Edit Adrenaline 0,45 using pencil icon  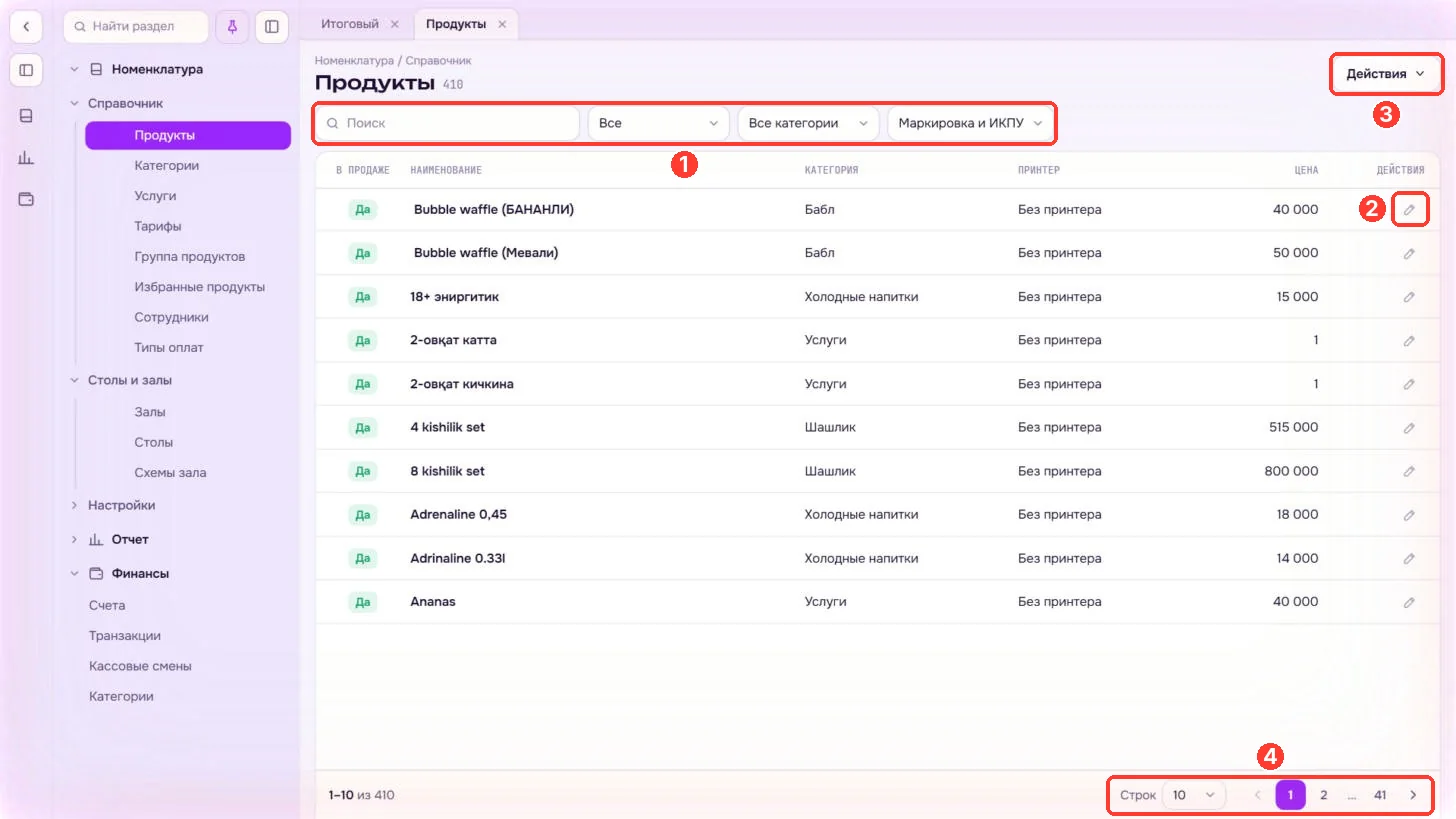coord(1409,515)
